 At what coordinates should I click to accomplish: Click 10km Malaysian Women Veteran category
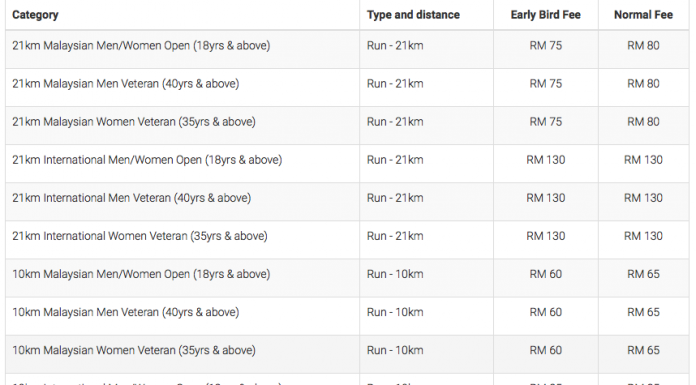[x=134, y=351]
